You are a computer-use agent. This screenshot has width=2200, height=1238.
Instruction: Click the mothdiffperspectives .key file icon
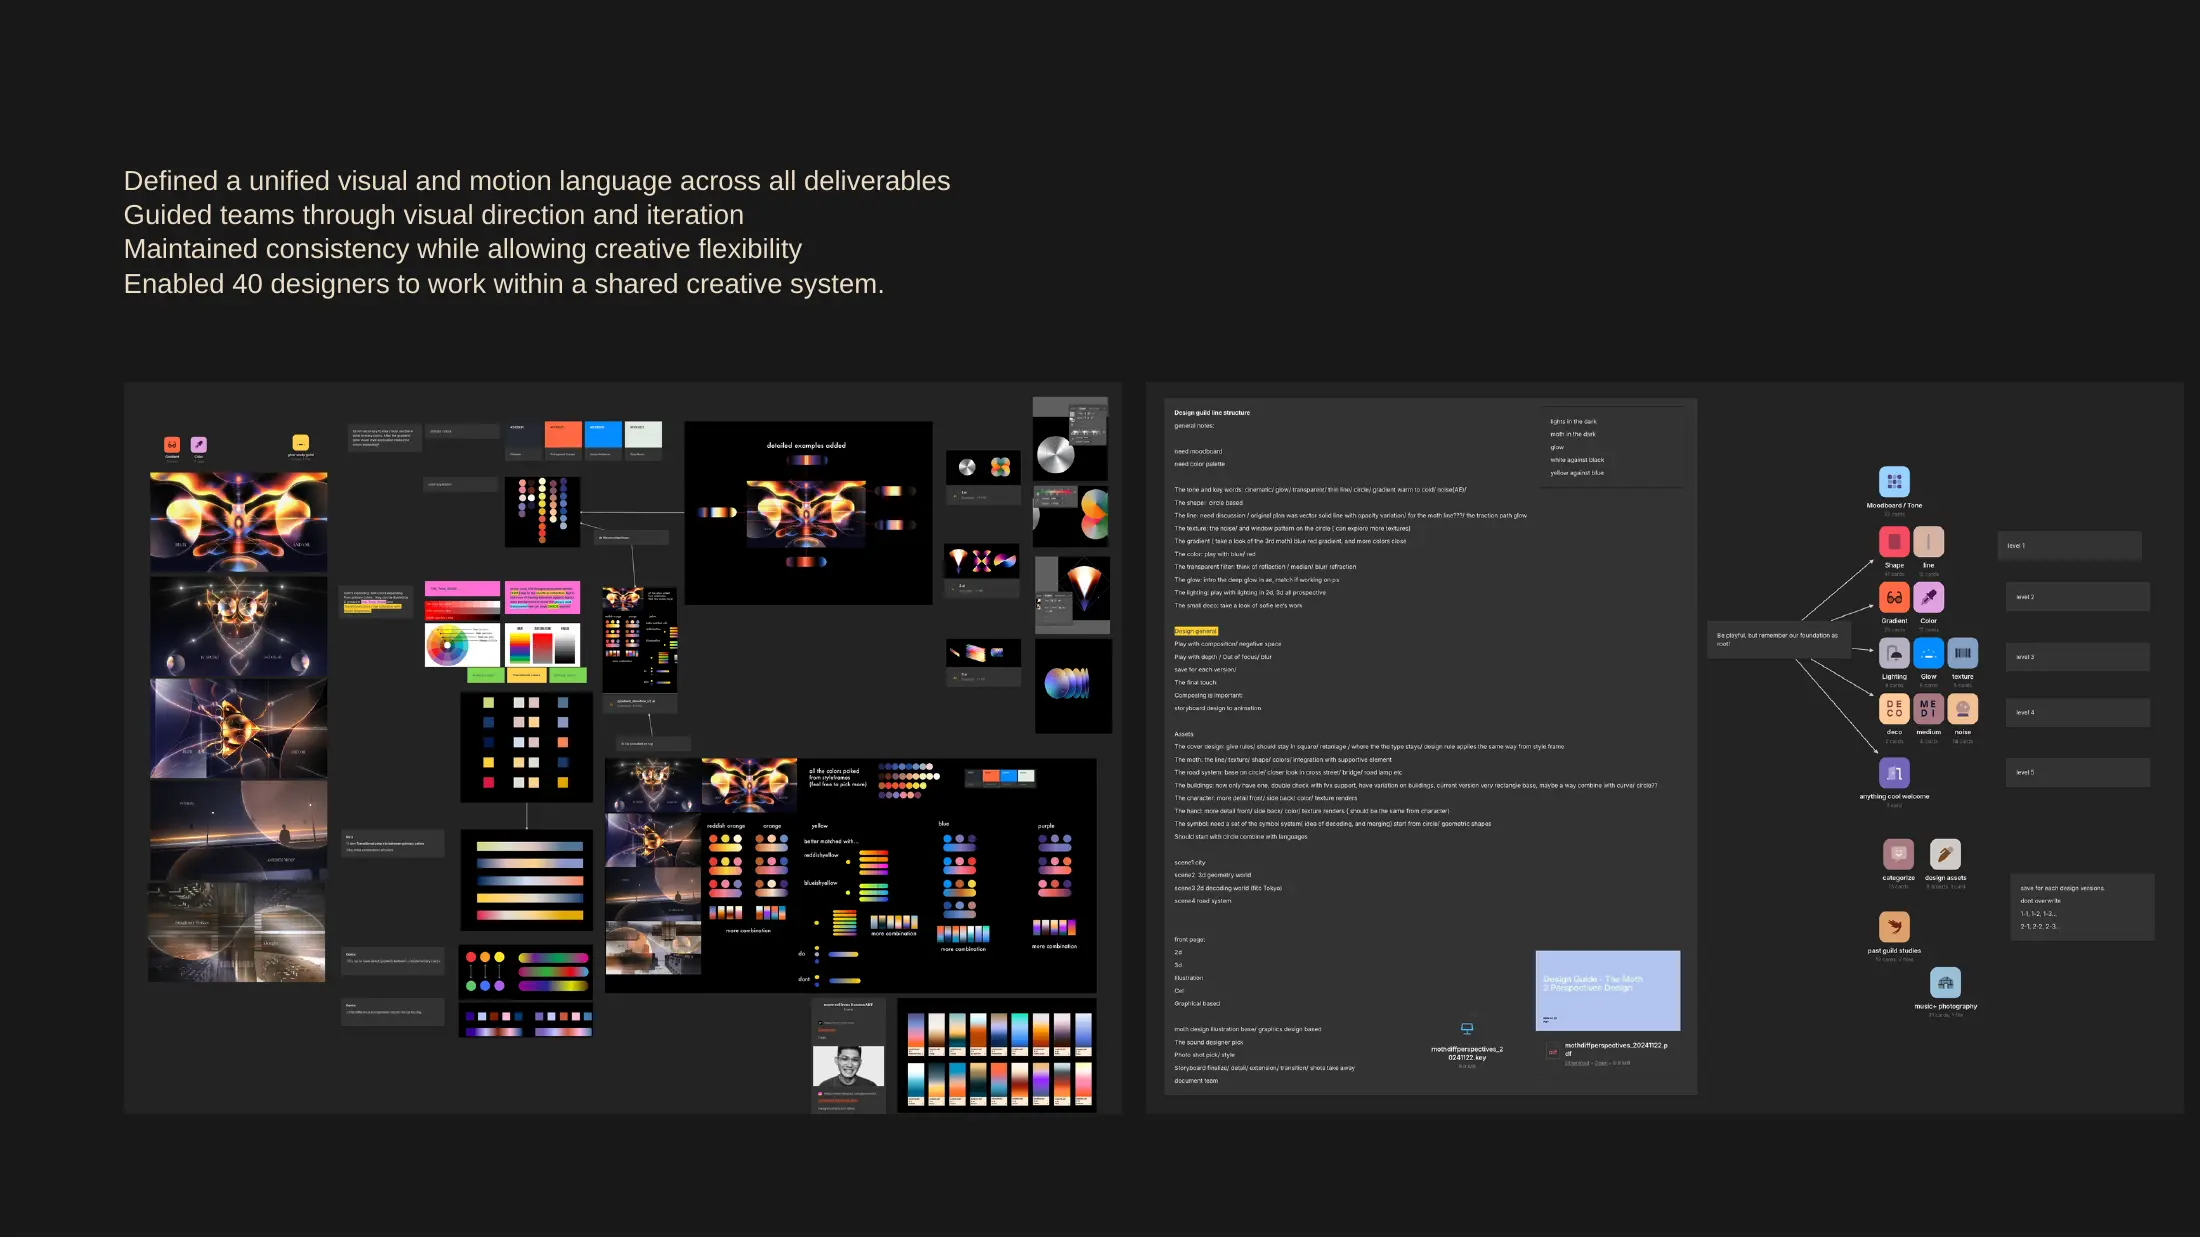coord(1467,1029)
